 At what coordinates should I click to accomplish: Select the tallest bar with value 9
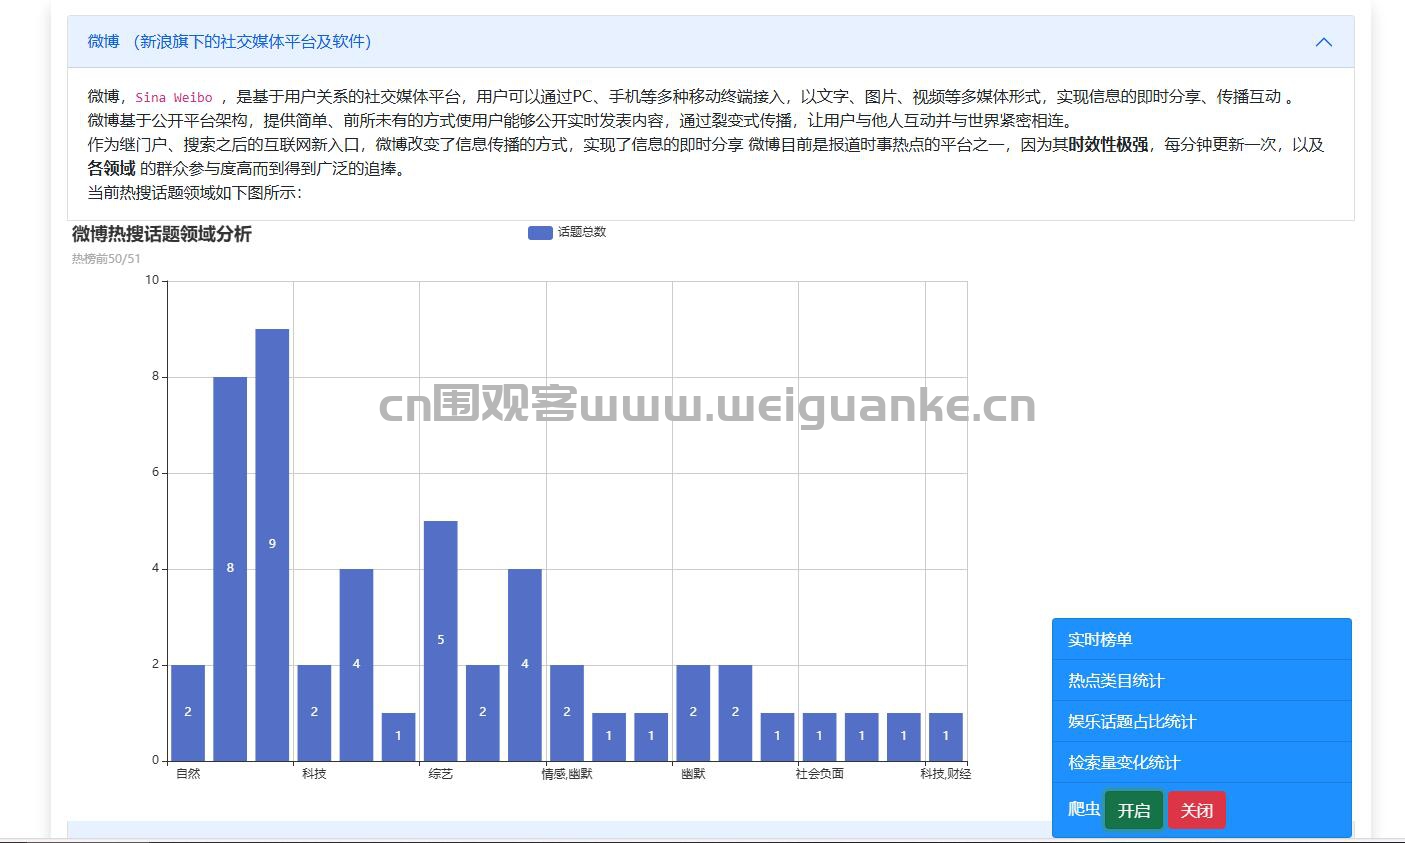click(x=272, y=545)
